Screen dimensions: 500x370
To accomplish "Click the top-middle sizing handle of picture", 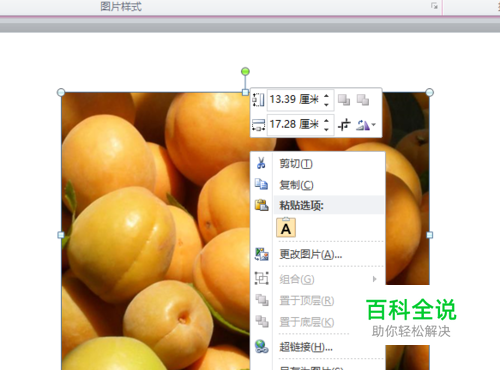I will tap(245, 92).
